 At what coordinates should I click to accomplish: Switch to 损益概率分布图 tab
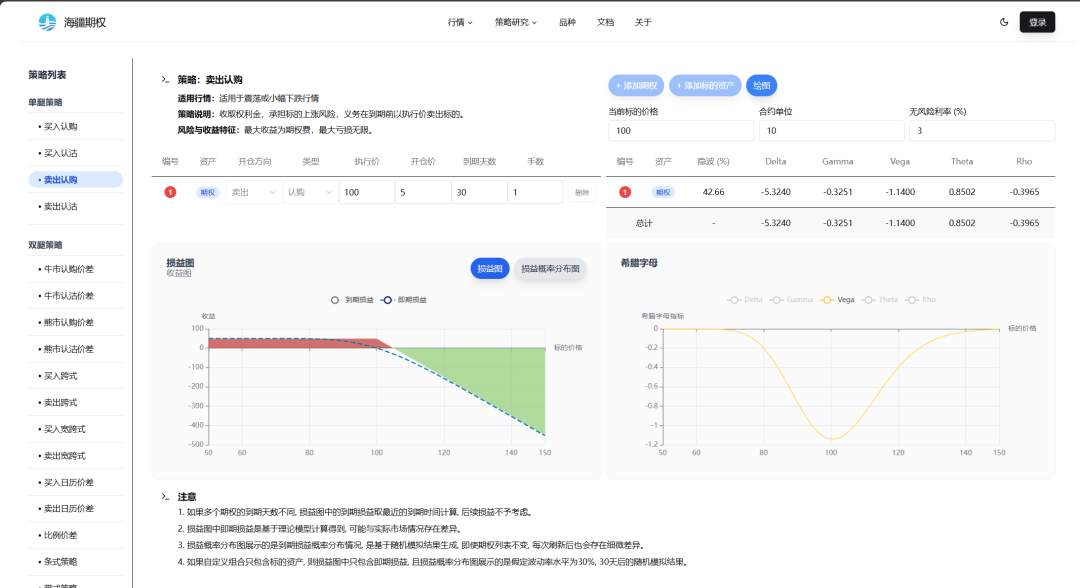(x=550, y=269)
